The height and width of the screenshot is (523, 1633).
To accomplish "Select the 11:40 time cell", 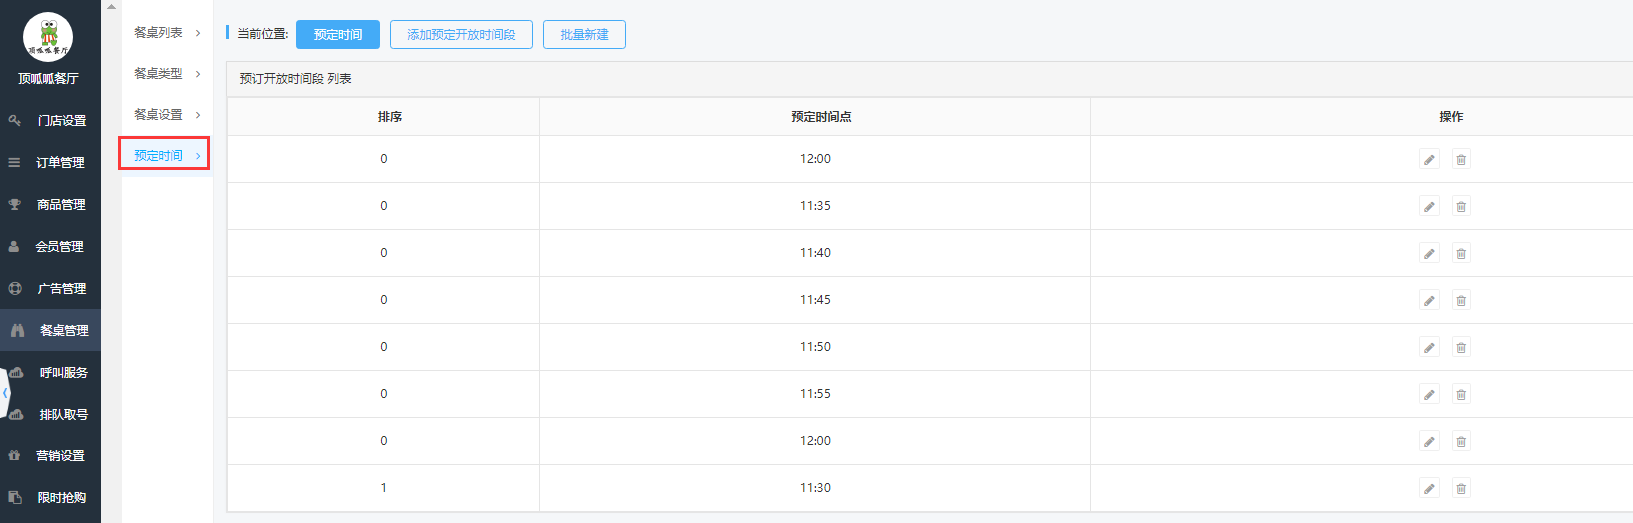I will (815, 253).
